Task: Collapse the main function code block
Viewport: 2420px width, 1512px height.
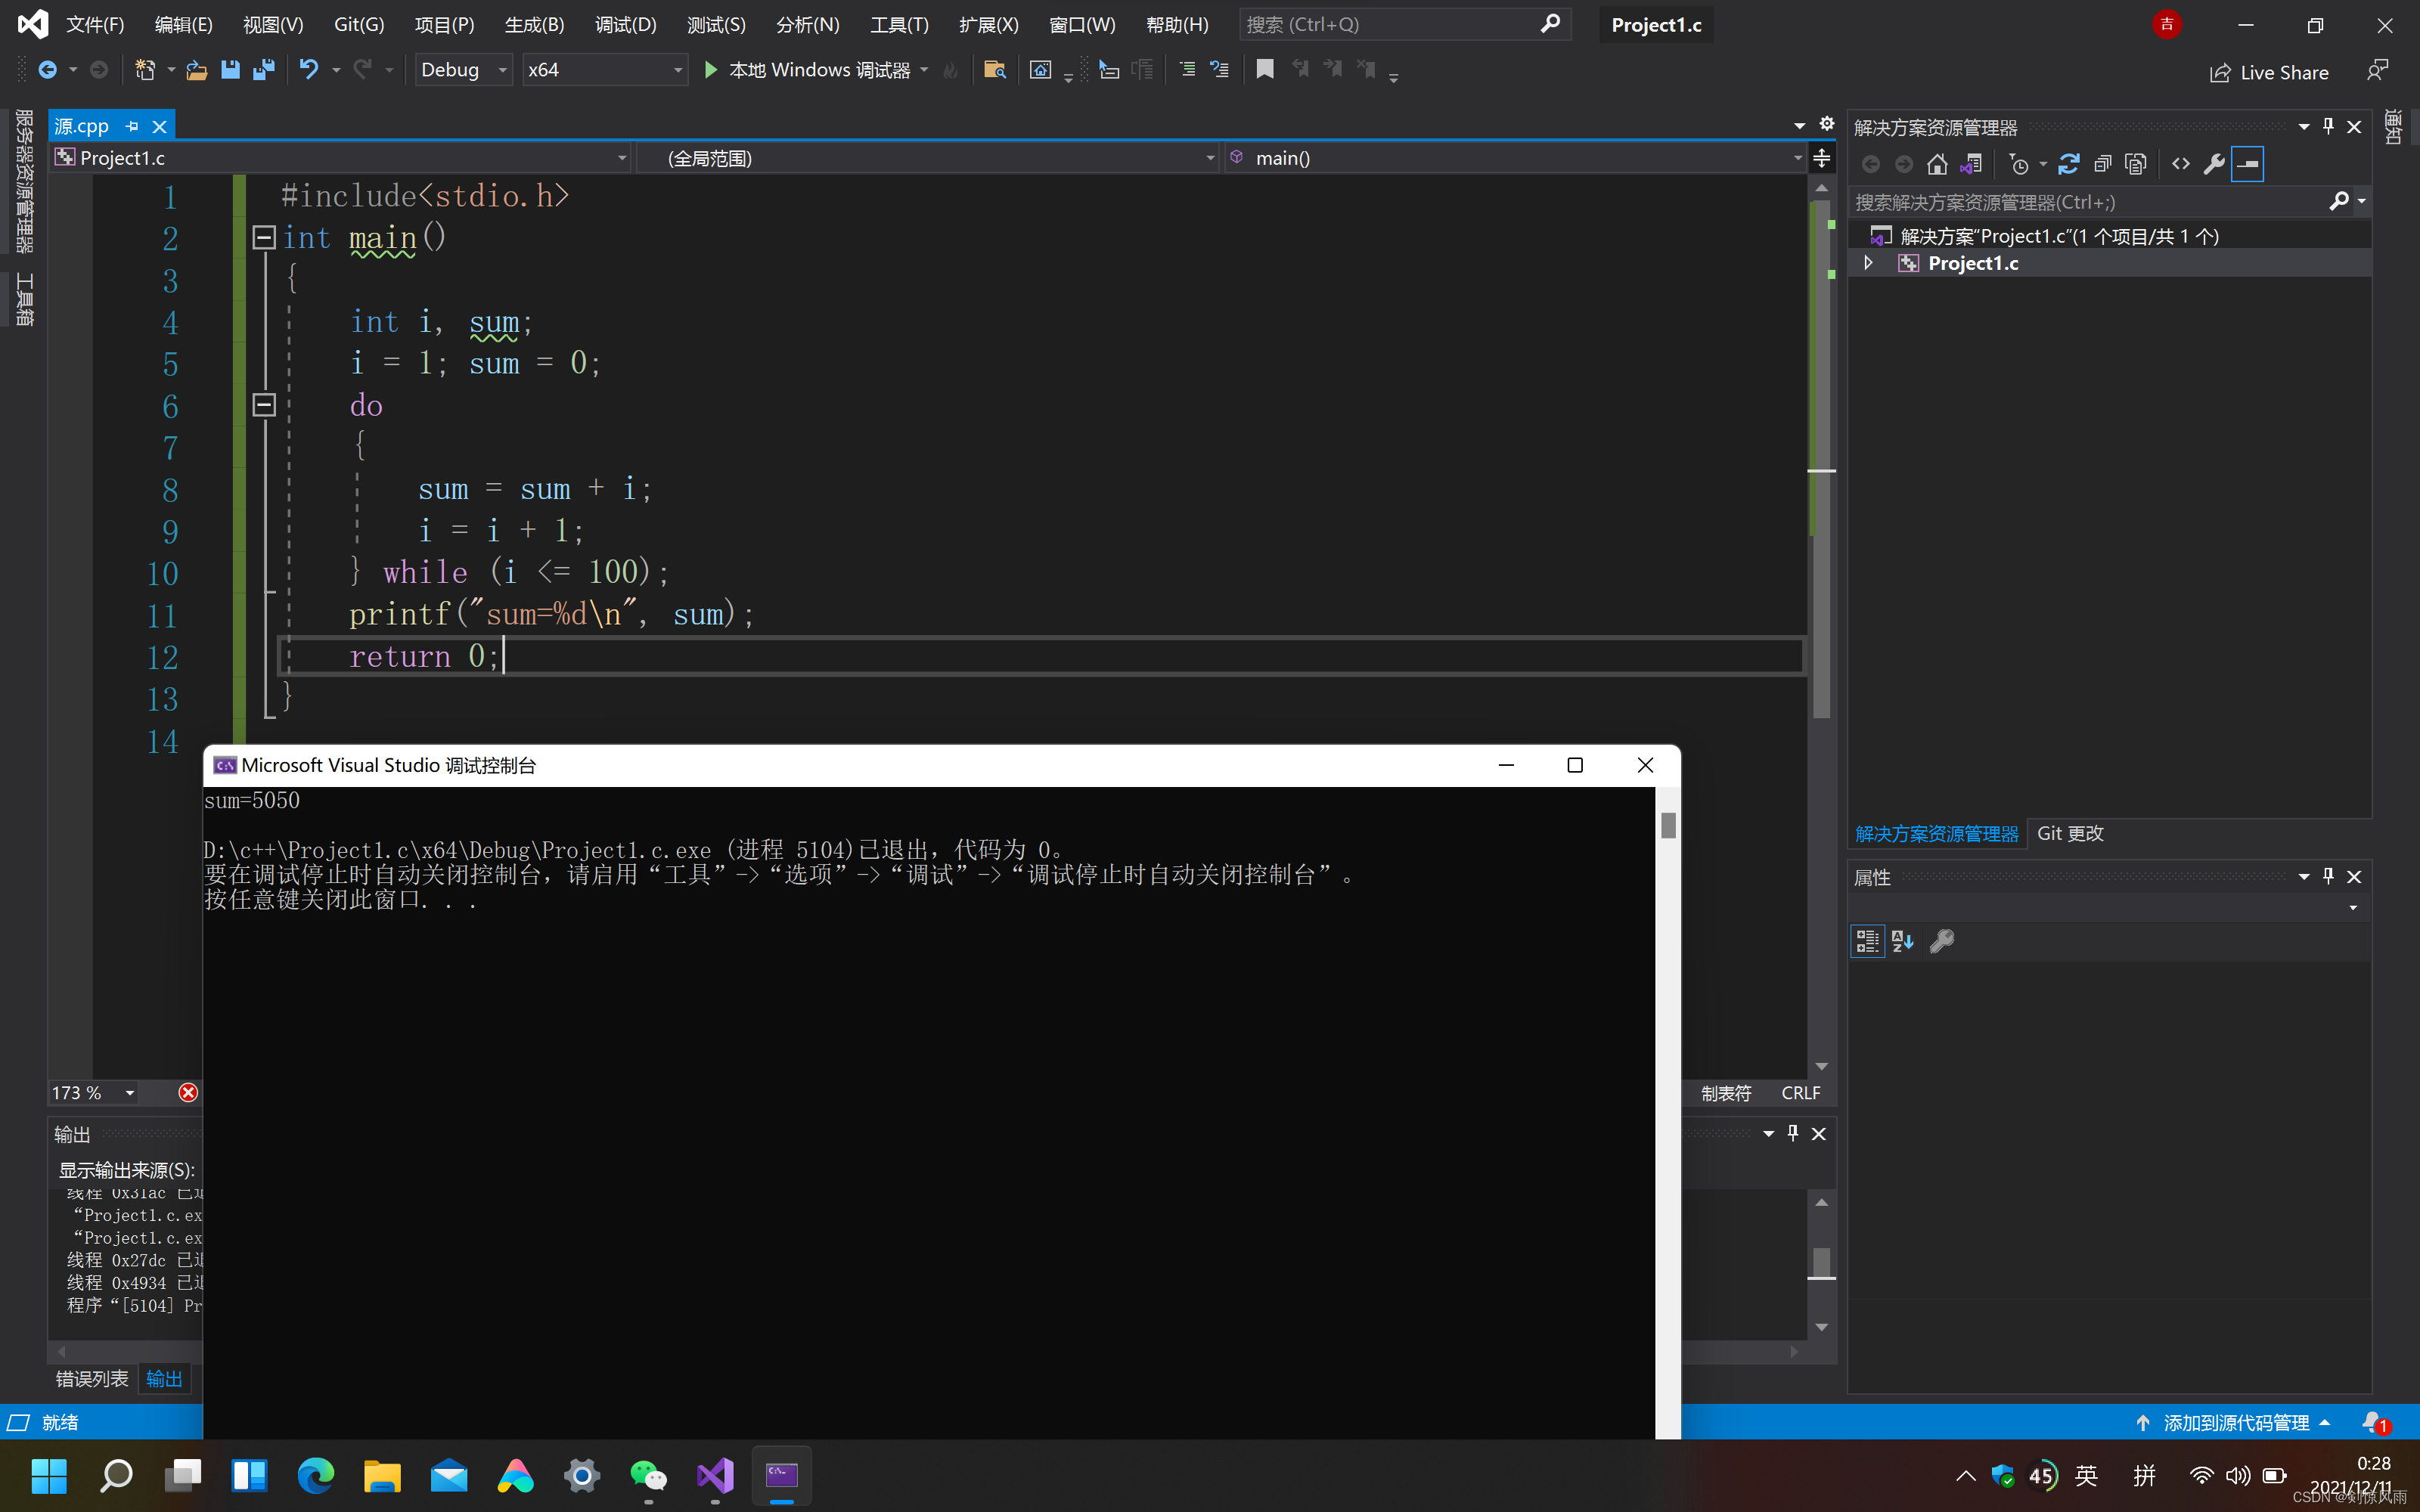Action: click(x=264, y=237)
